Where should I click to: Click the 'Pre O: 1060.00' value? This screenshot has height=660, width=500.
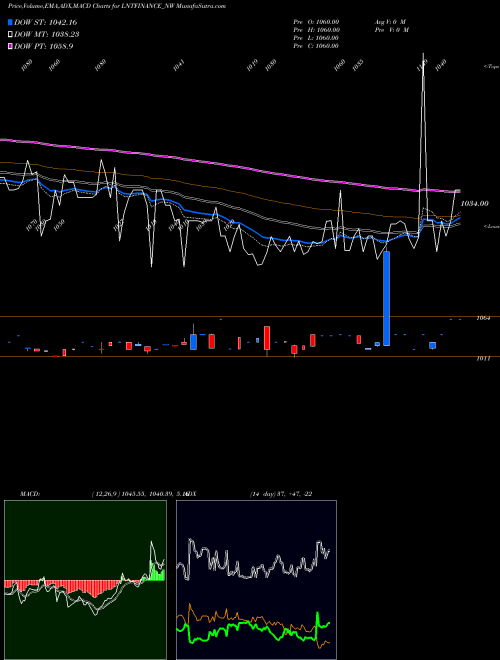click(x=316, y=22)
